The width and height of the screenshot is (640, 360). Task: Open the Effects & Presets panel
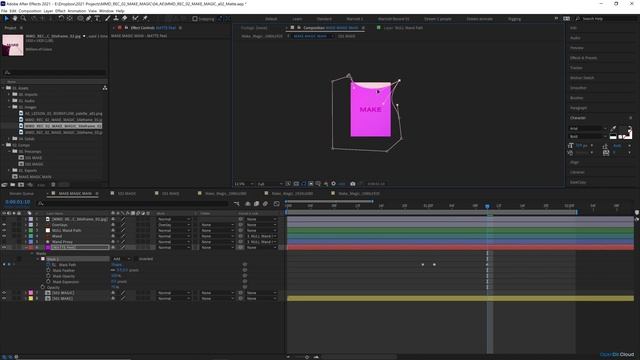pos(583,58)
